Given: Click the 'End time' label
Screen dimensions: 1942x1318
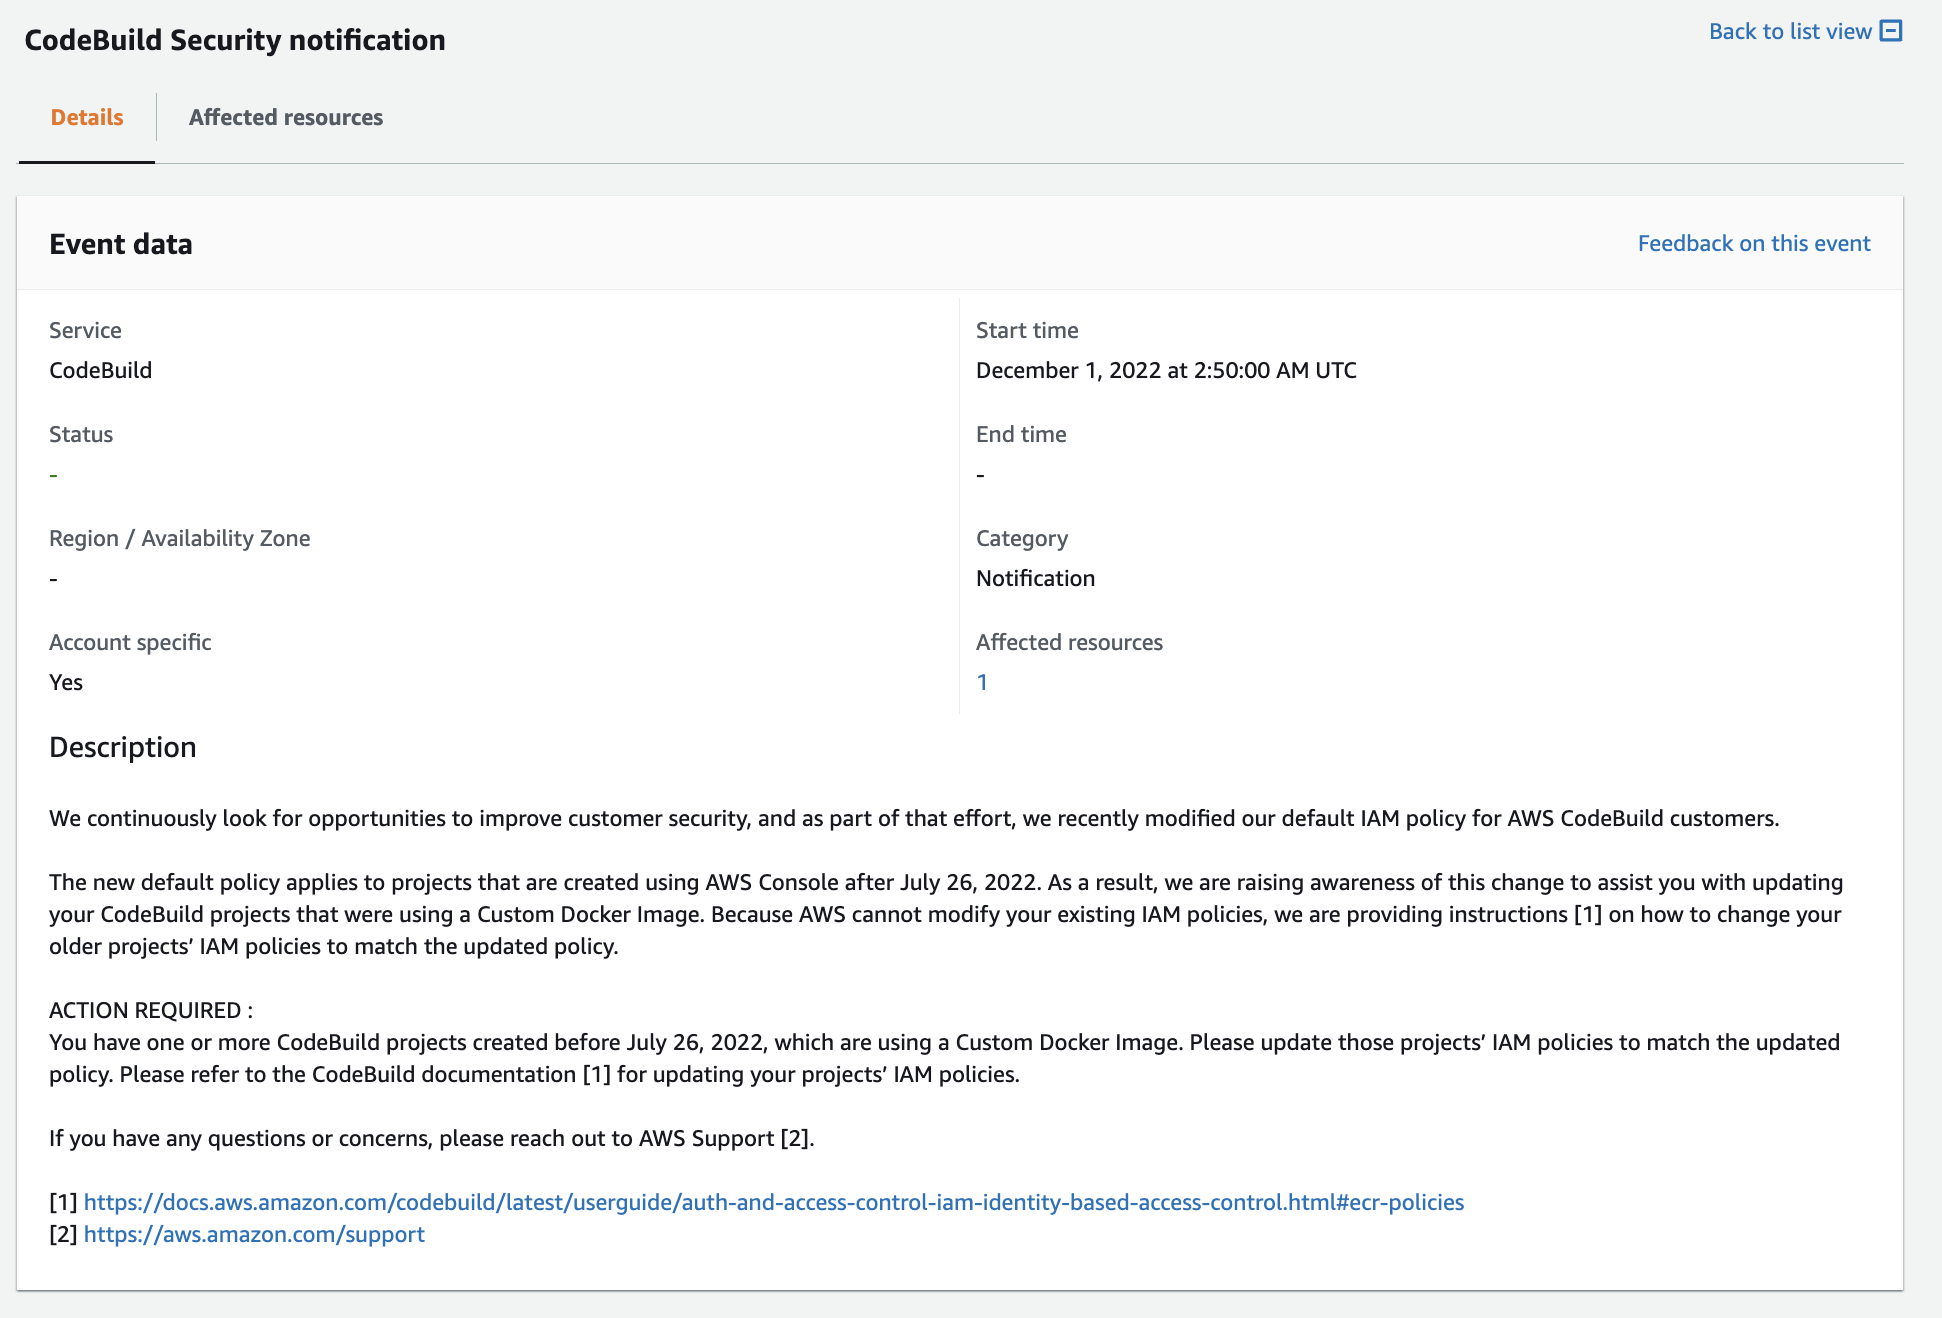Looking at the screenshot, I should tap(1021, 434).
